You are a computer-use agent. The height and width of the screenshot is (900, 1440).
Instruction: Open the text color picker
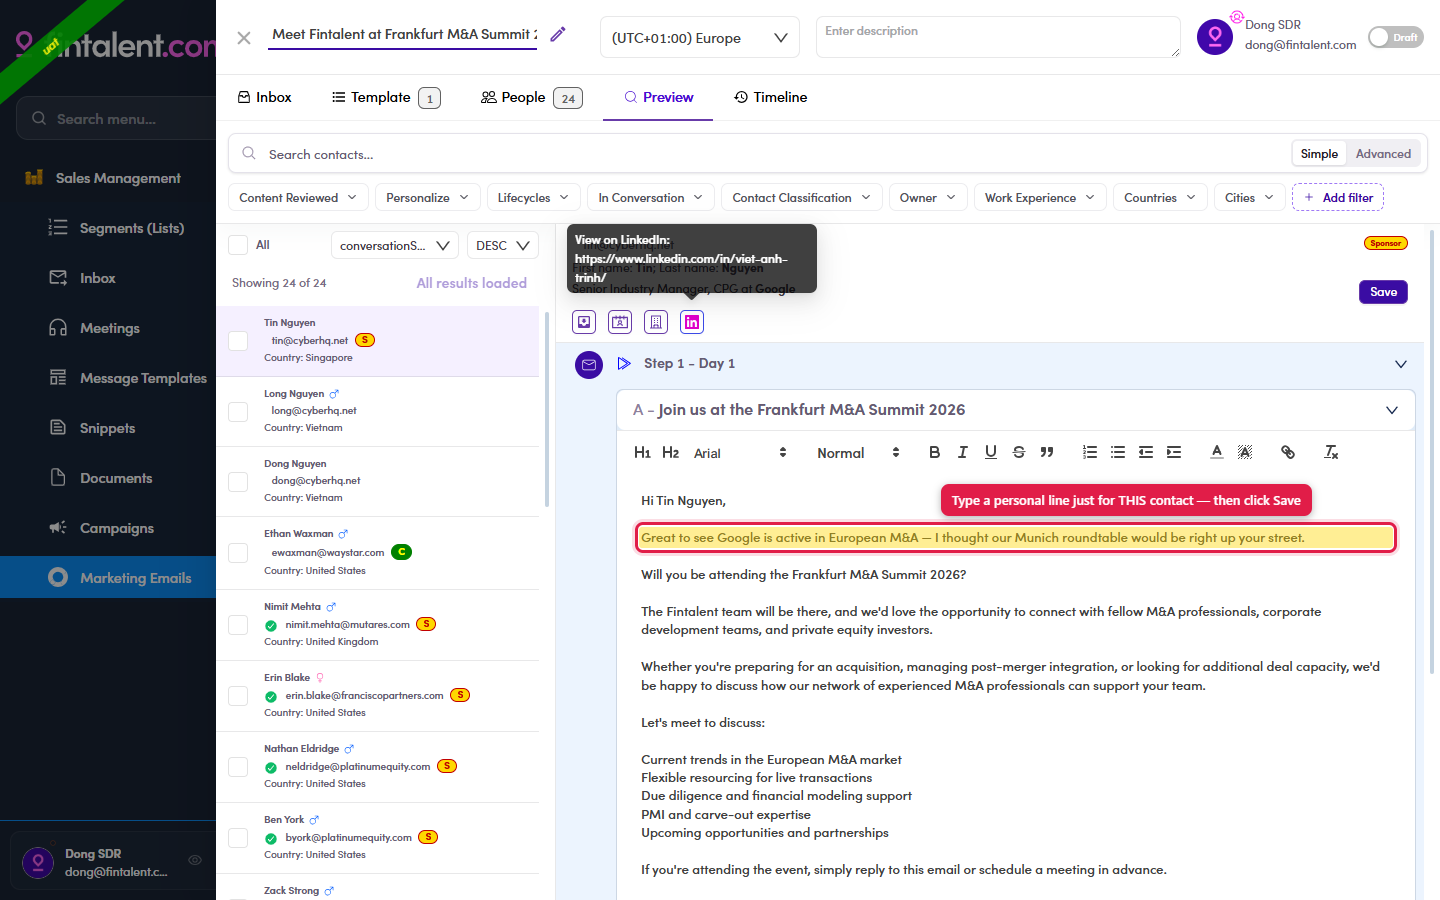tap(1217, 452)
